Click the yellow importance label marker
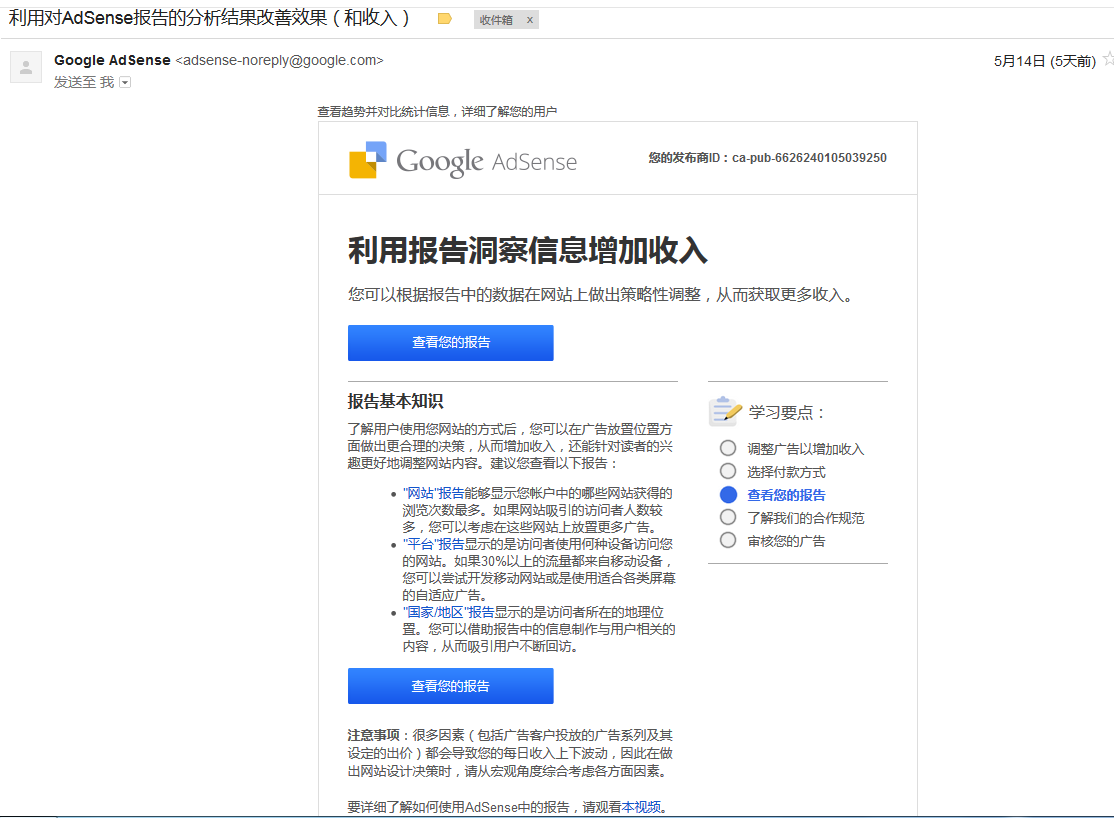Viewport: 1114px width, 818px height. point(445,19)
